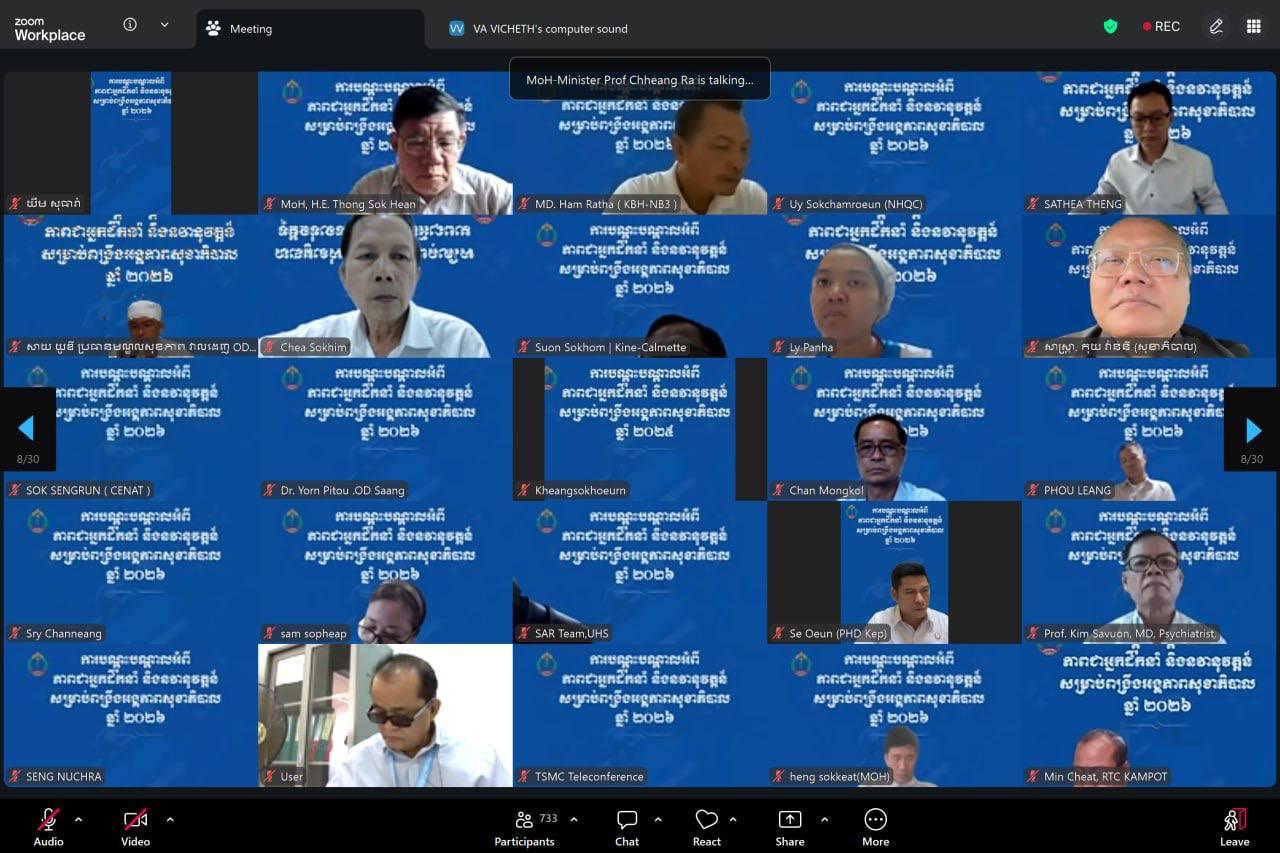Open the Chat panel

pos(627,827)
